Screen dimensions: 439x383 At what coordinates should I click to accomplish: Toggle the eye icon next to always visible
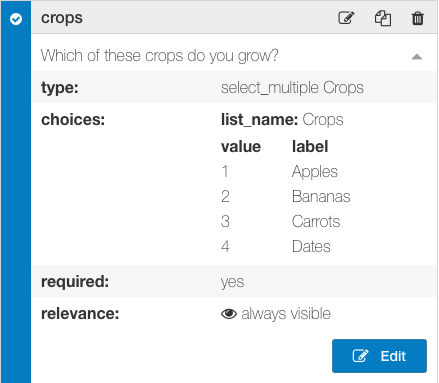[x=229, y=314]
